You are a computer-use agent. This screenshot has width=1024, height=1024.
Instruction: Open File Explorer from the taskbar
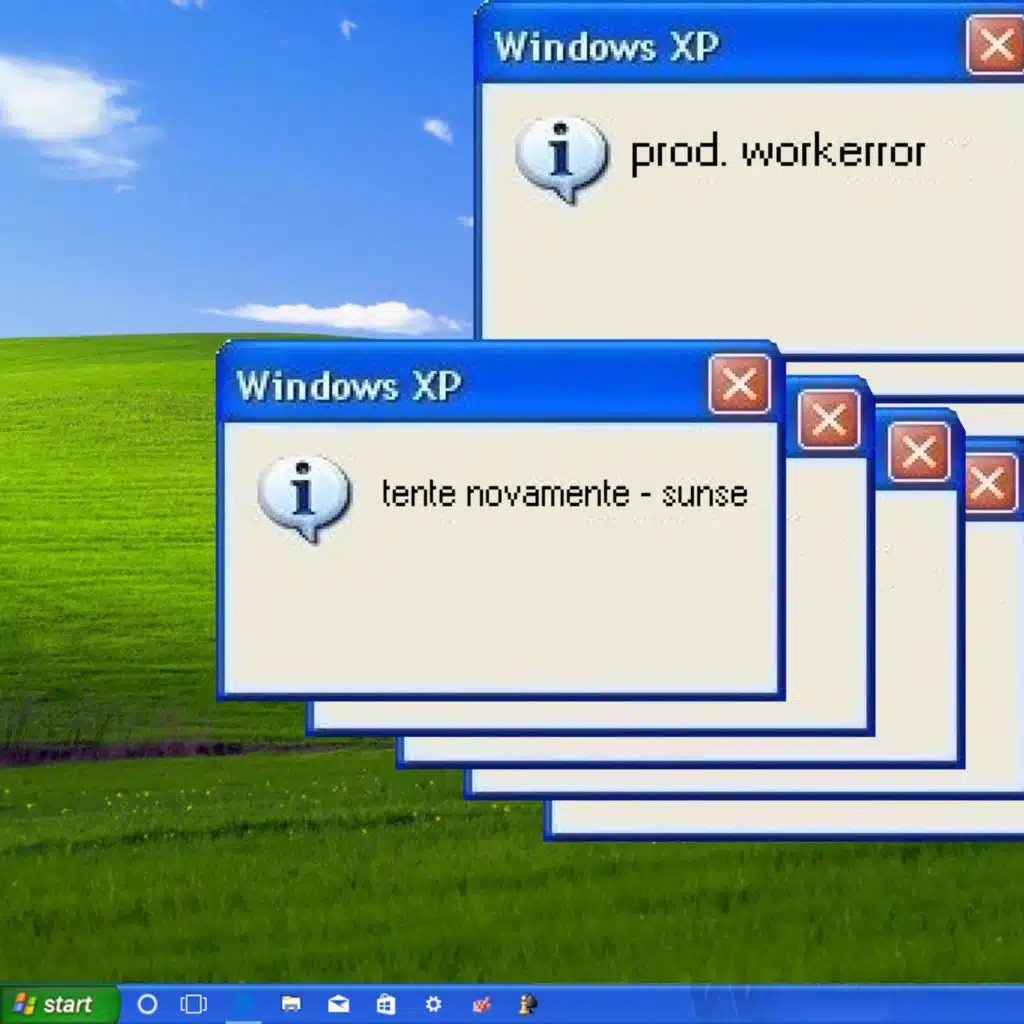pos(291,1004)
